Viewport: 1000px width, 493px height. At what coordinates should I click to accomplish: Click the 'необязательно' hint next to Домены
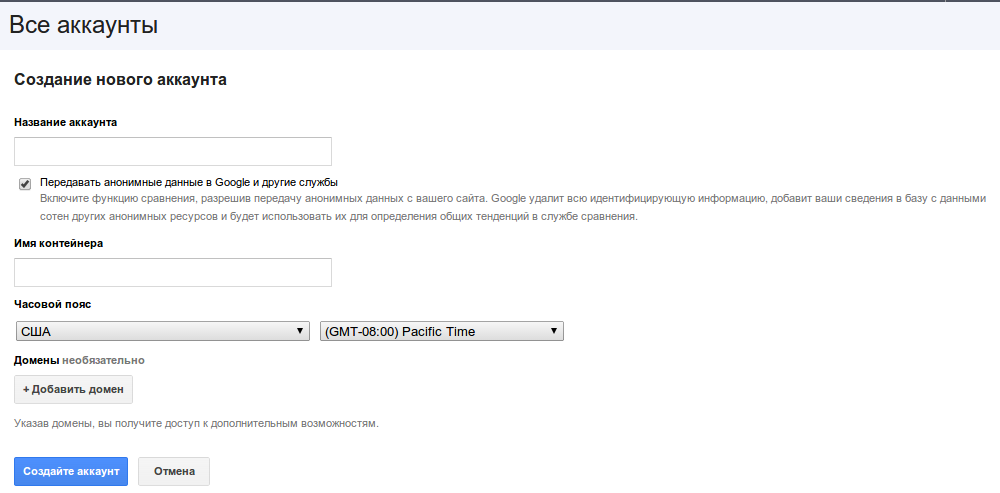[x=103, y=360]
